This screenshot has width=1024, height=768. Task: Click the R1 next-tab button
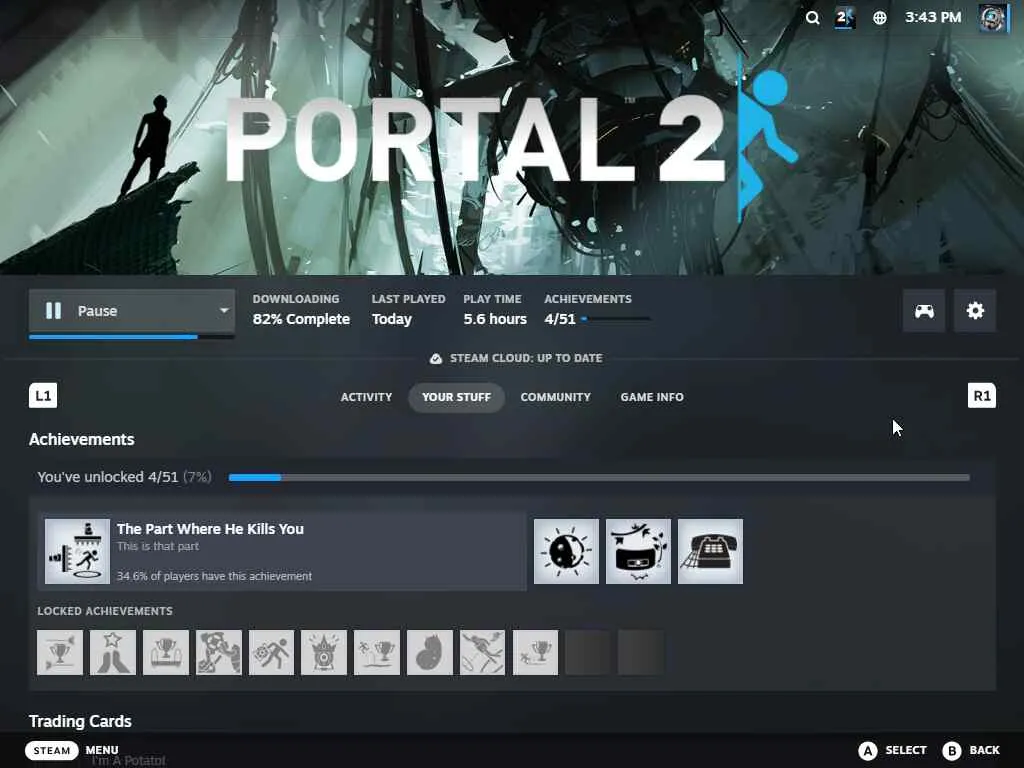click(x=982, y=396)
